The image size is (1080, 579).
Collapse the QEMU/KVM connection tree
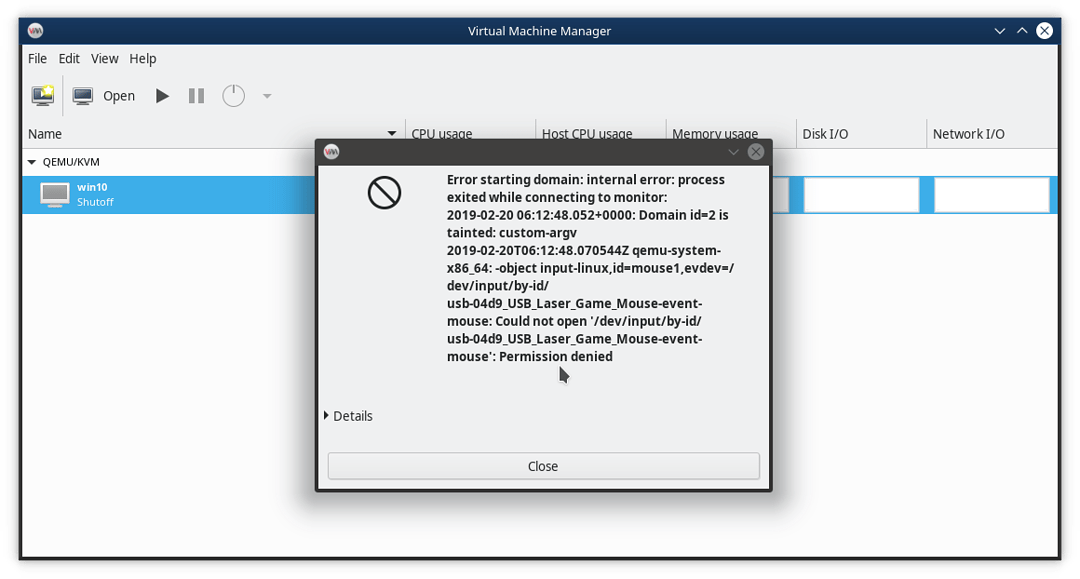[x=32, y=162]
